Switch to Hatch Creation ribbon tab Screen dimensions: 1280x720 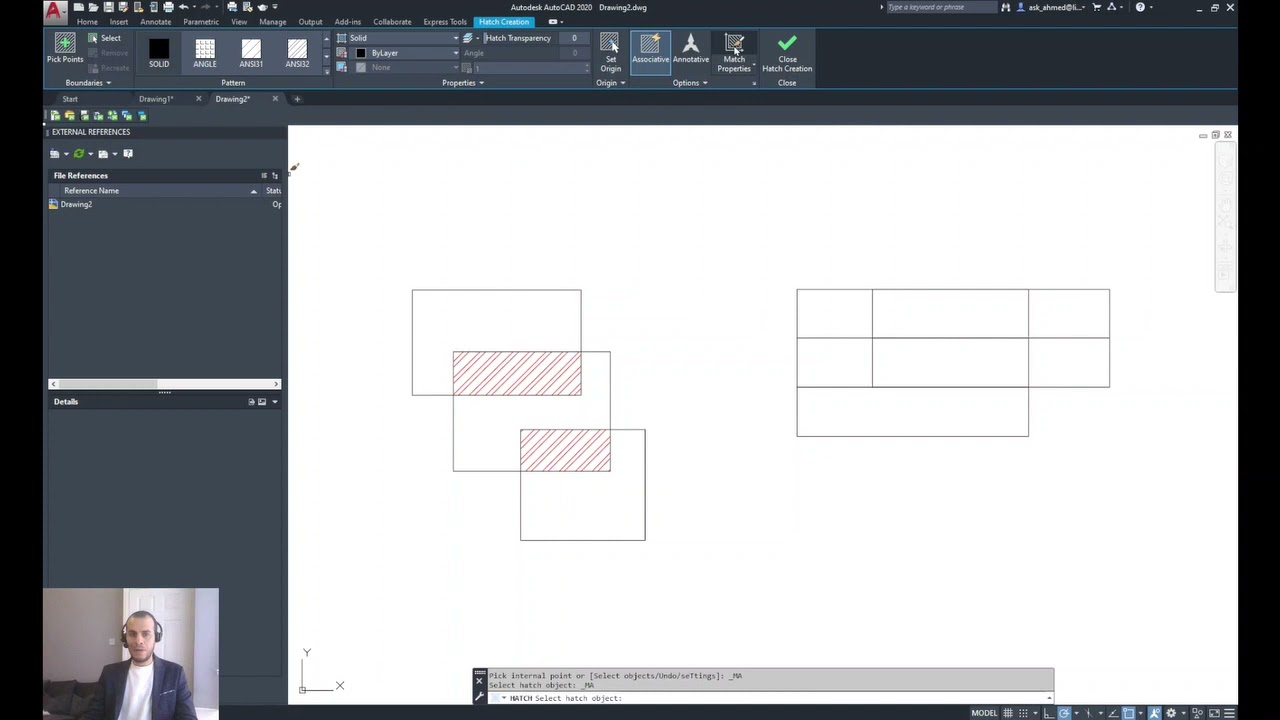(503, 22)
